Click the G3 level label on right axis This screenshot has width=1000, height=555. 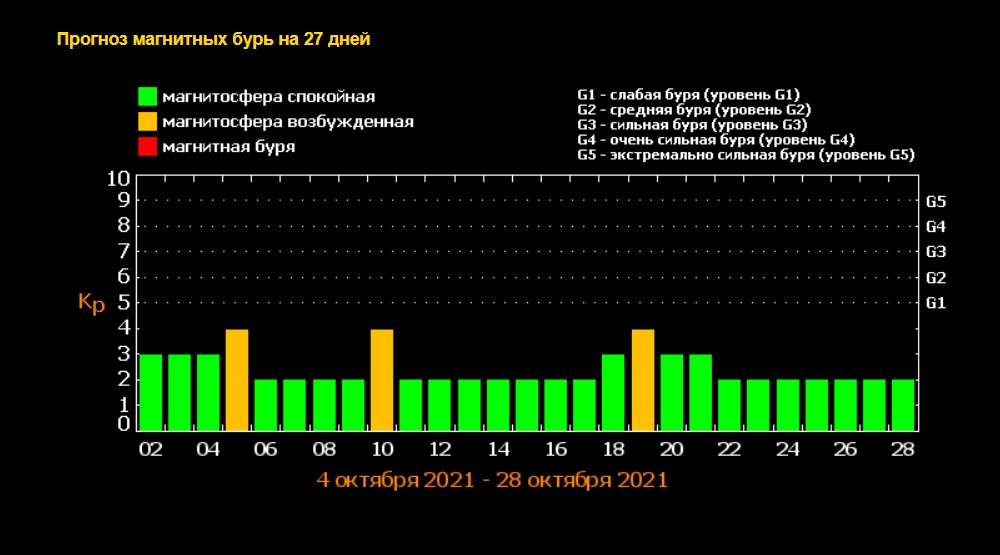pos(936,252)
